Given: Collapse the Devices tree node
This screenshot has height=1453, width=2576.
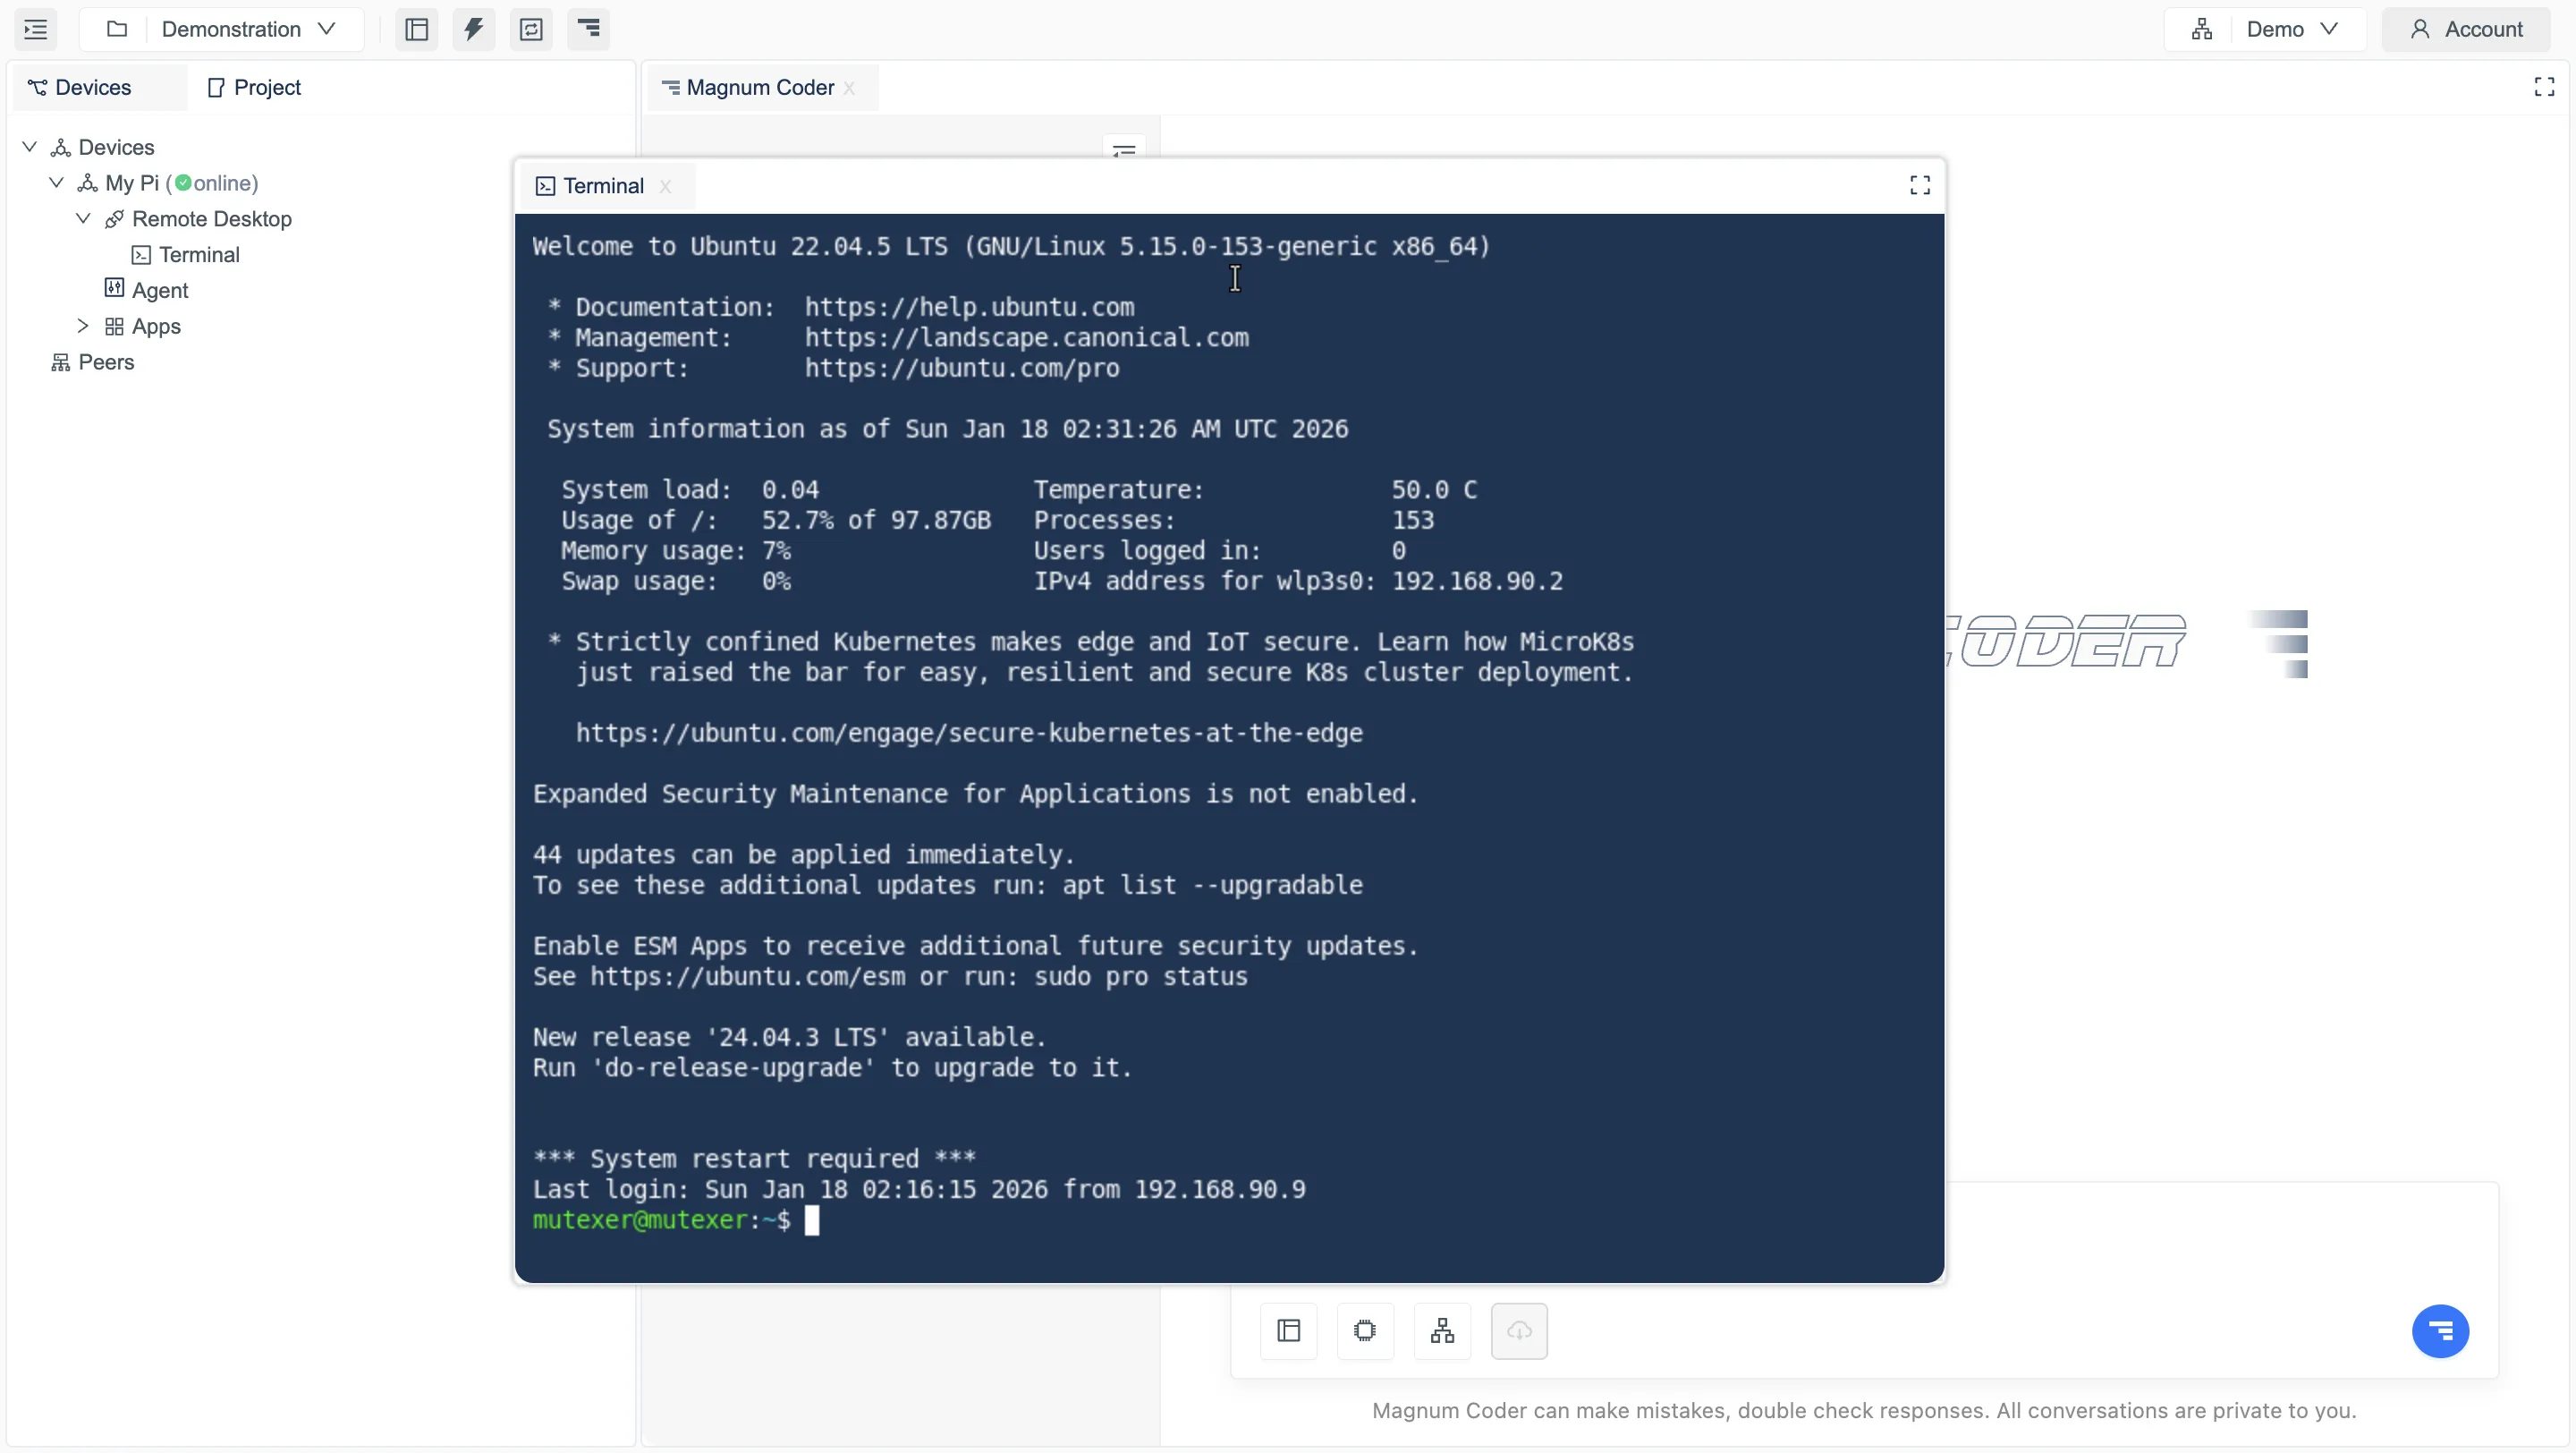Looking at the screenshot, I should click(29, 146).
